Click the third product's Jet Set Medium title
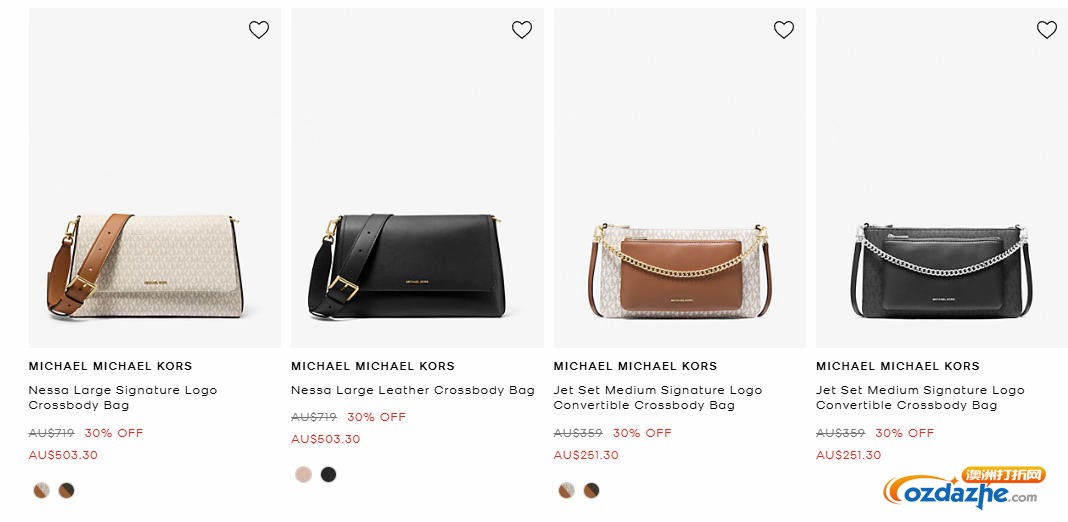 pos(657,397)
